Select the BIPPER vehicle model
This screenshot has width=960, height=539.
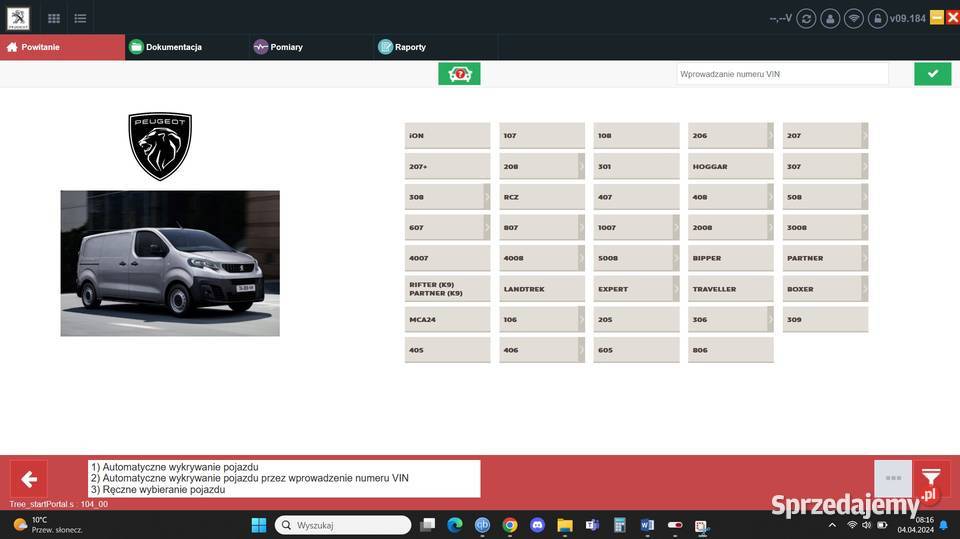click(731, 258)
